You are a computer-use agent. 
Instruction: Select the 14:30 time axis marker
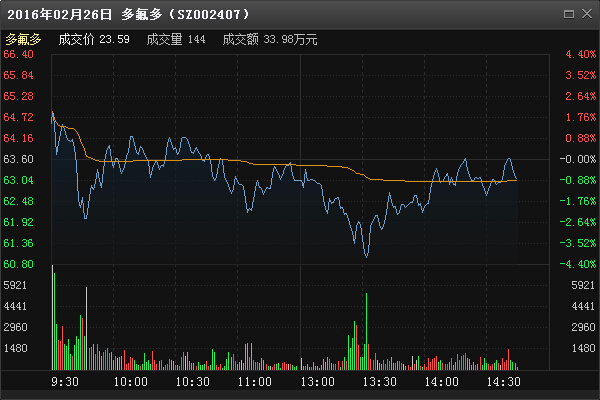point(504,382)
